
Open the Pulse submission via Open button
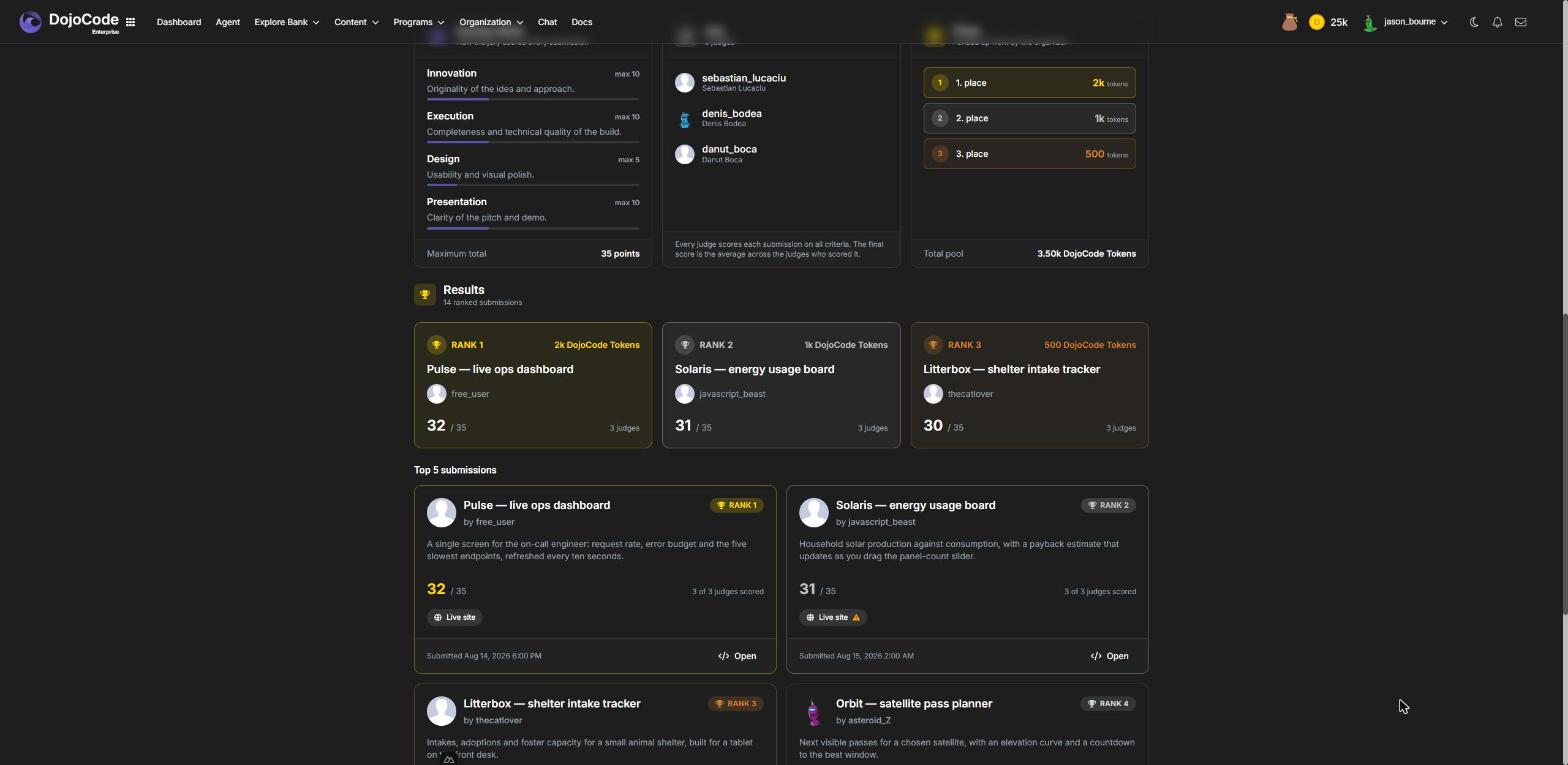point(737,656)
